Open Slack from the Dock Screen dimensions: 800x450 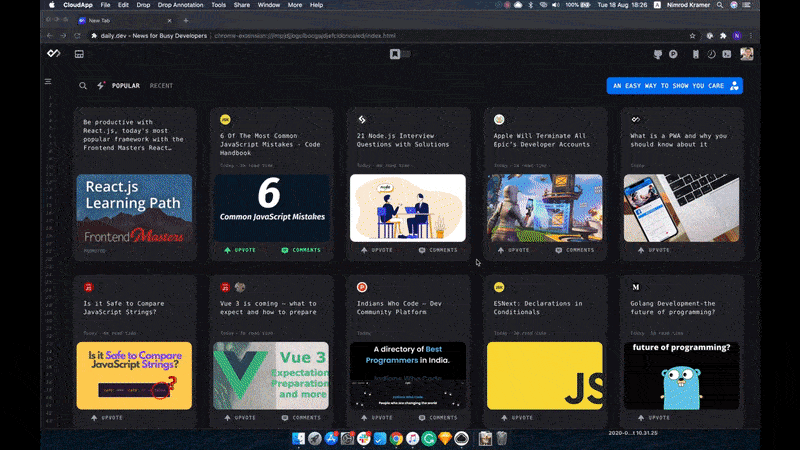pos(364,438)
